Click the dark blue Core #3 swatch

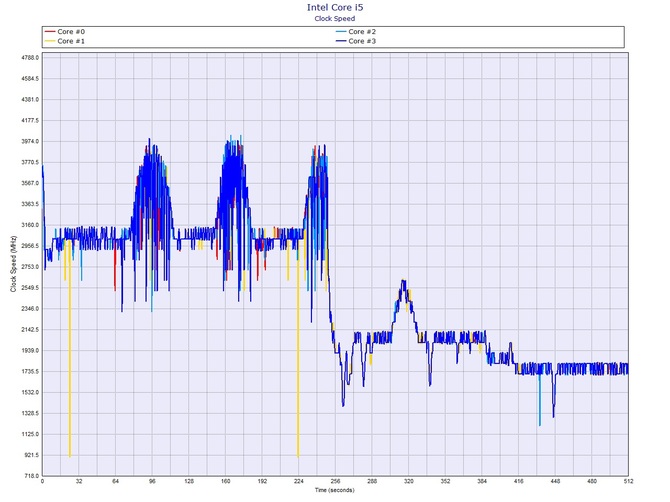(341, 41)
